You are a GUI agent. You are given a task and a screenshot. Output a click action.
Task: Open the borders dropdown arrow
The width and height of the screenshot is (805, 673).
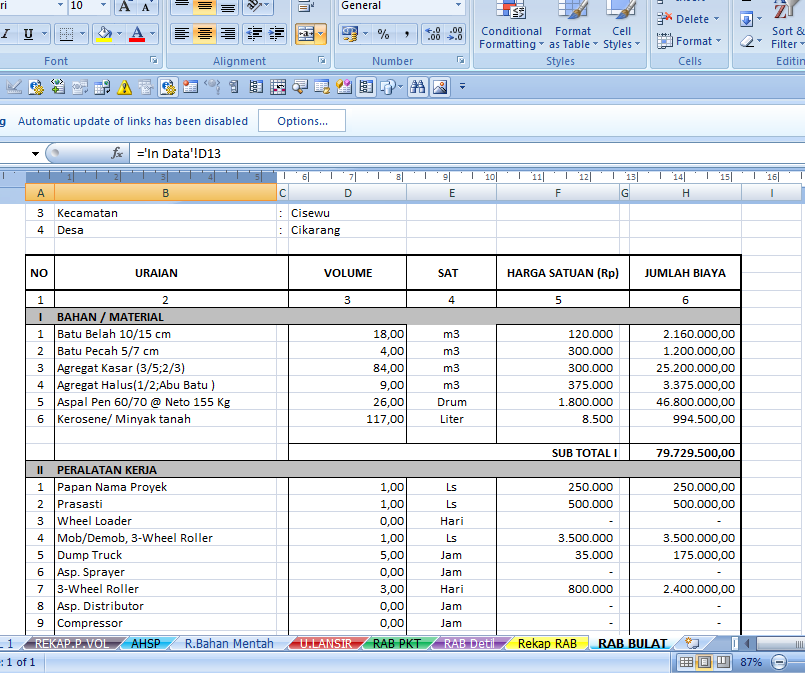pos(82,34)
